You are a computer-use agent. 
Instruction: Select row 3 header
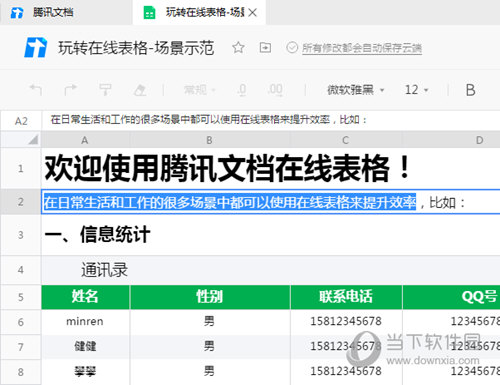(21, 235)
